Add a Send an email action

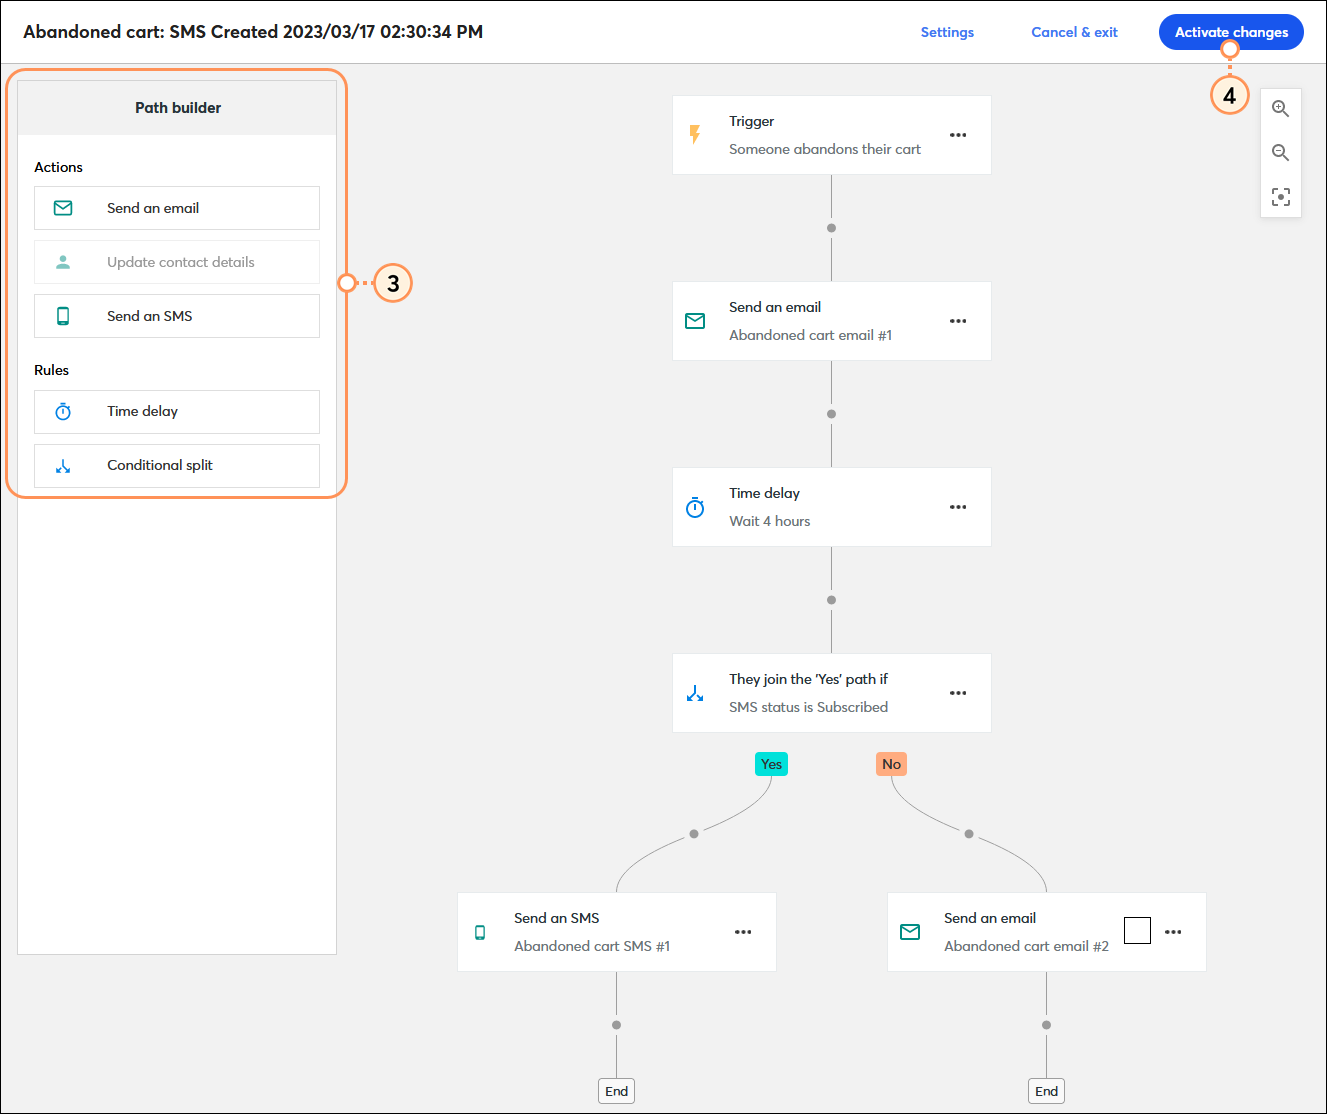177,208
